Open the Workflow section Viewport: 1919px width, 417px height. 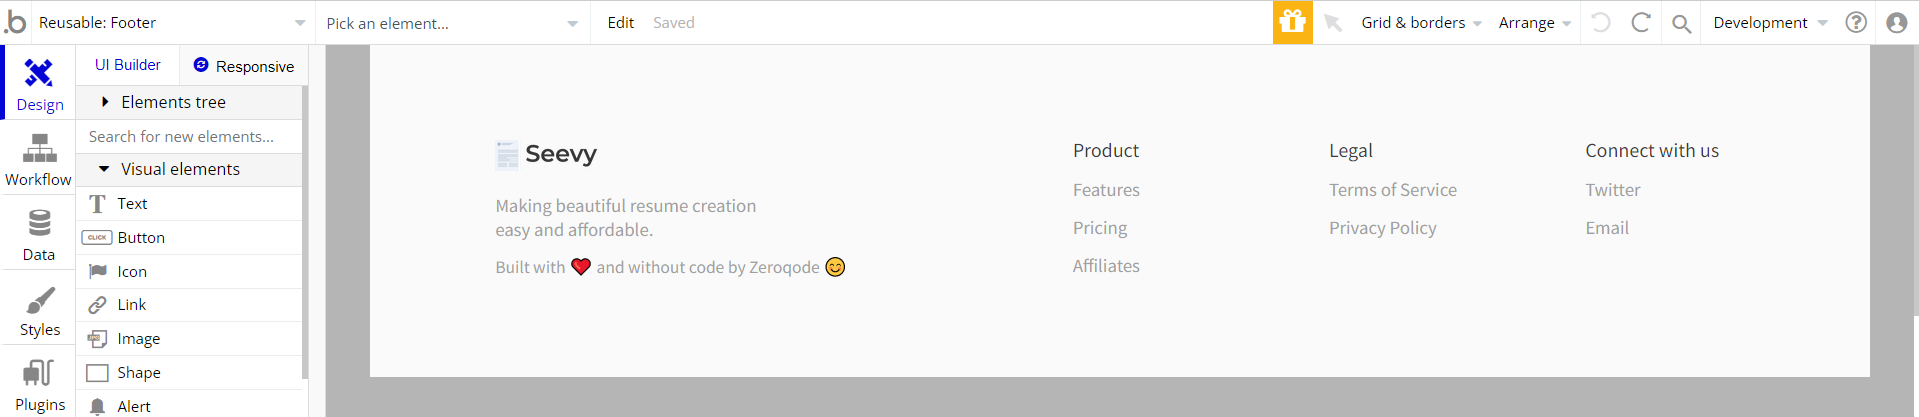click(x=39, y=160)
